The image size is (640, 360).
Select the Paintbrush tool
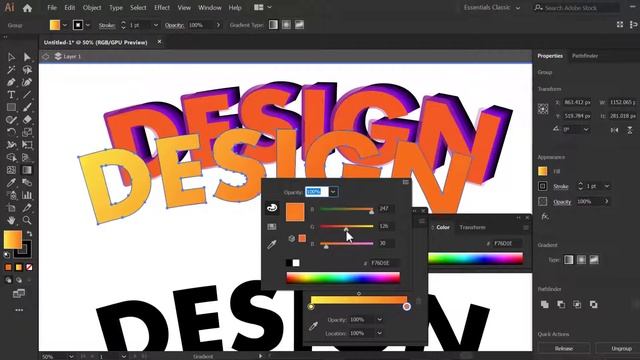pos(27,107)
